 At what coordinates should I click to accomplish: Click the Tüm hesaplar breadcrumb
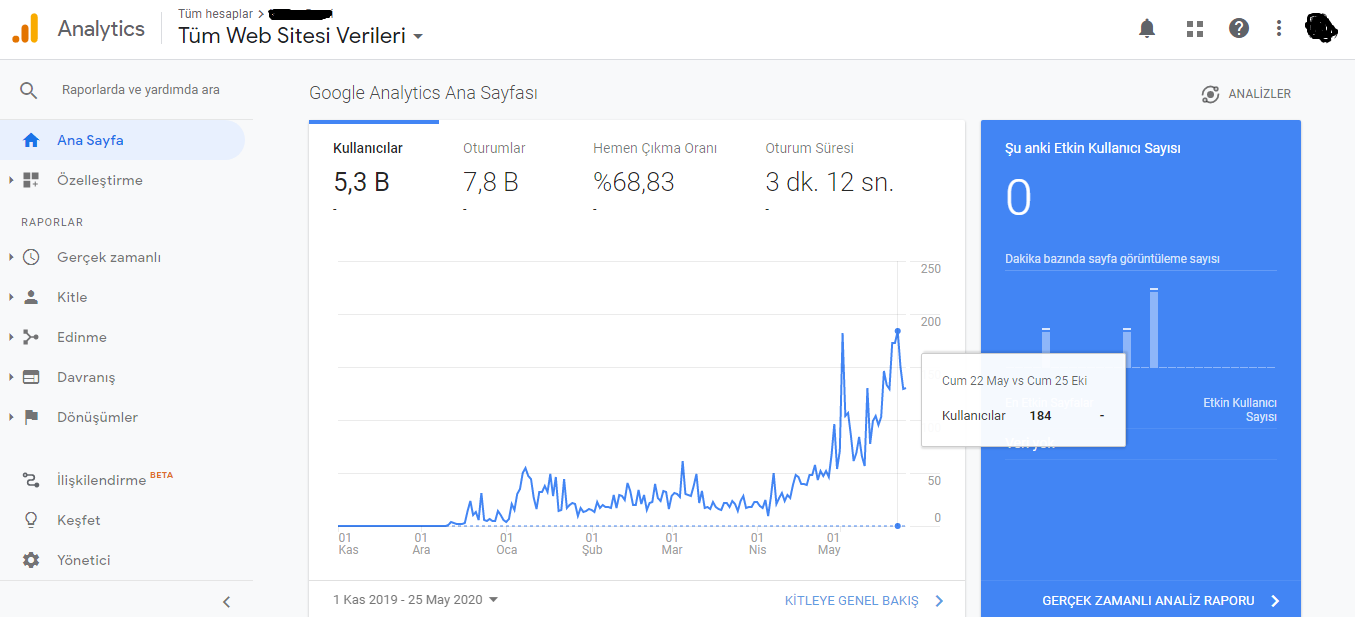click(216, 14)
